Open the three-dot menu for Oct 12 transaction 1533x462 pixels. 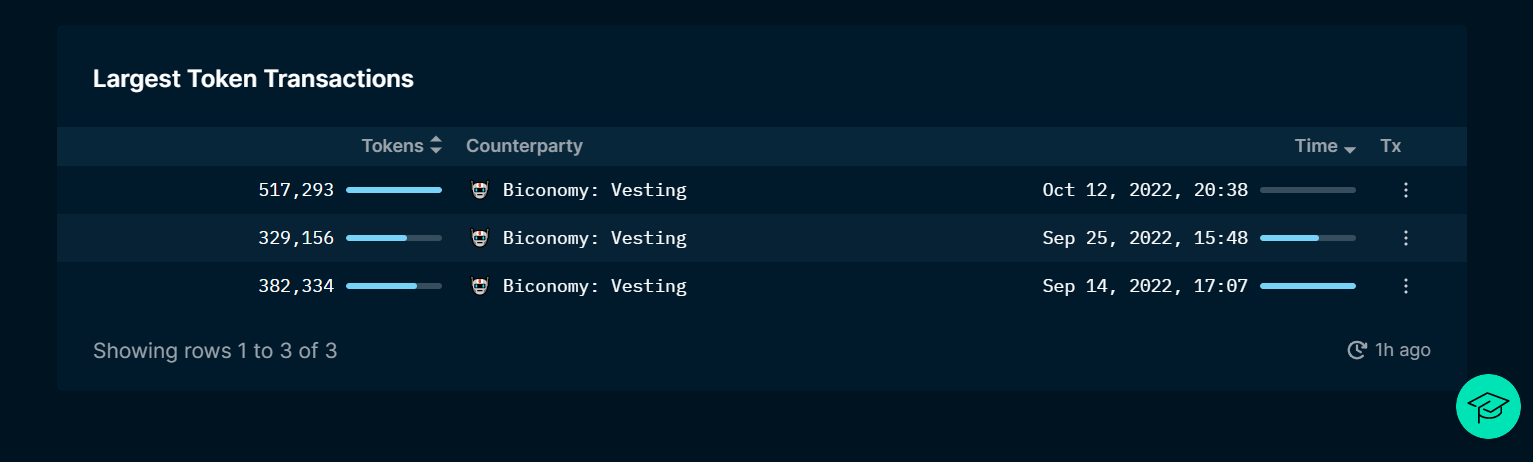point(1406,190)
